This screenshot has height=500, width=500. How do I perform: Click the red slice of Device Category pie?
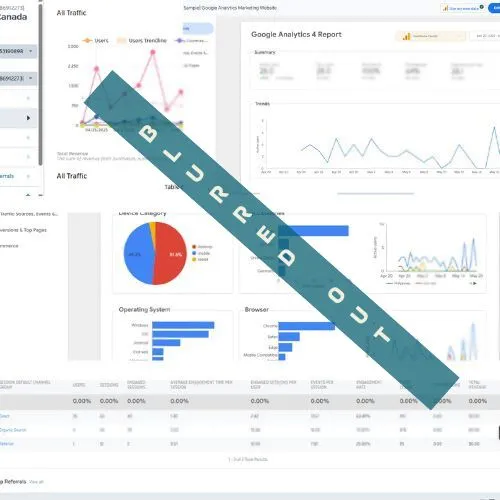170,253
